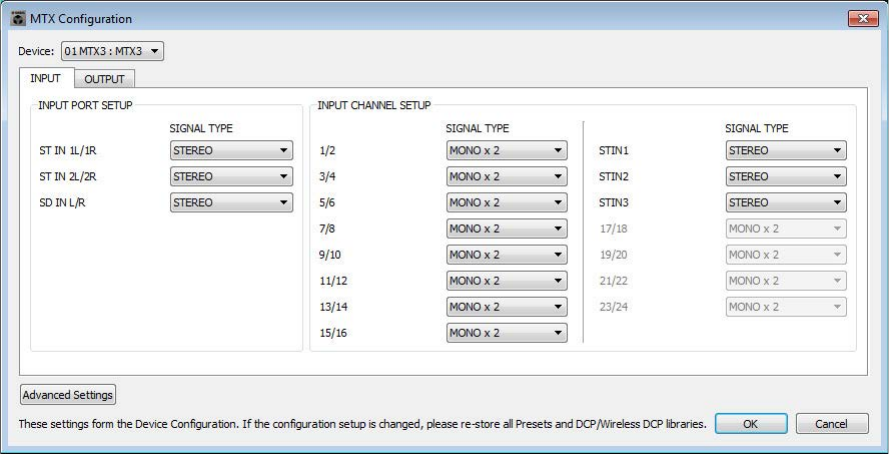This screenshot has width=889, height=454.
Task: Open signal type dropdown for channel 1/2
Action: [507, 150]
